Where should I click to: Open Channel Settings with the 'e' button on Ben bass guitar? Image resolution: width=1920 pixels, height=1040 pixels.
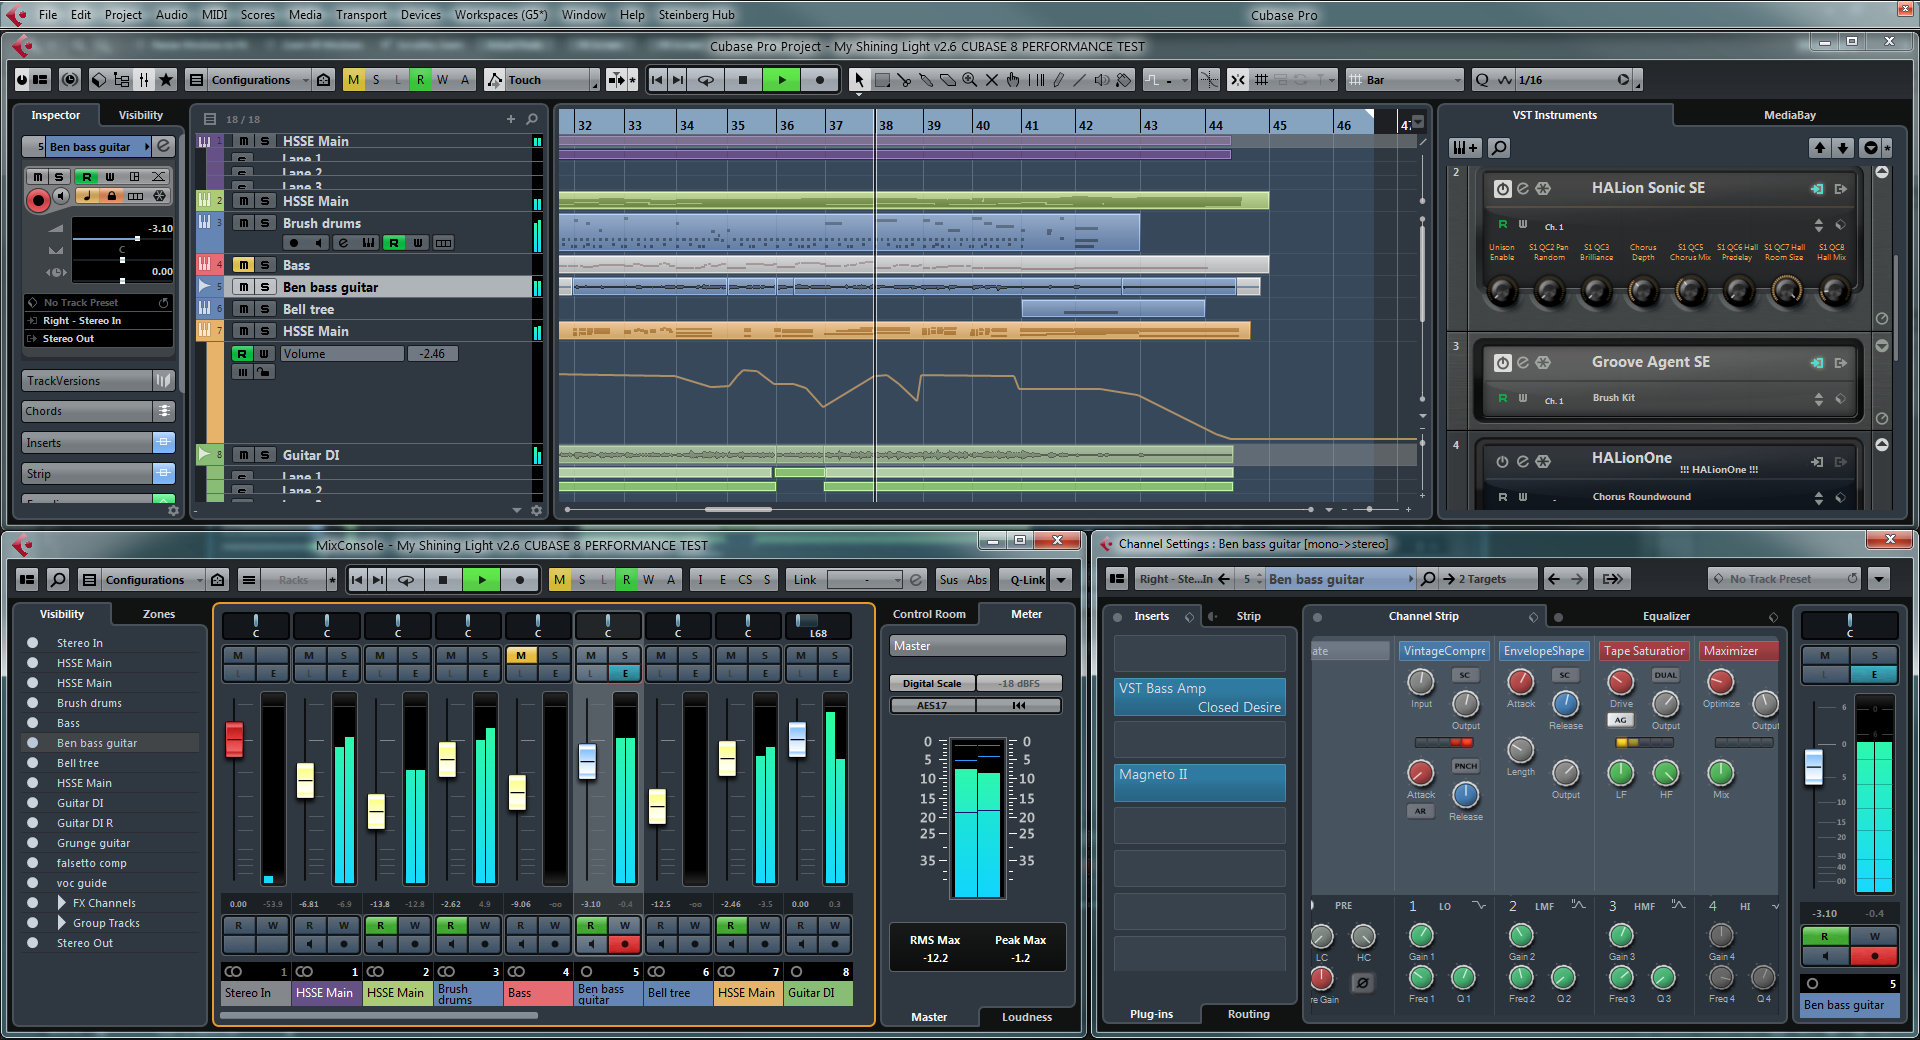coord(625,674)
